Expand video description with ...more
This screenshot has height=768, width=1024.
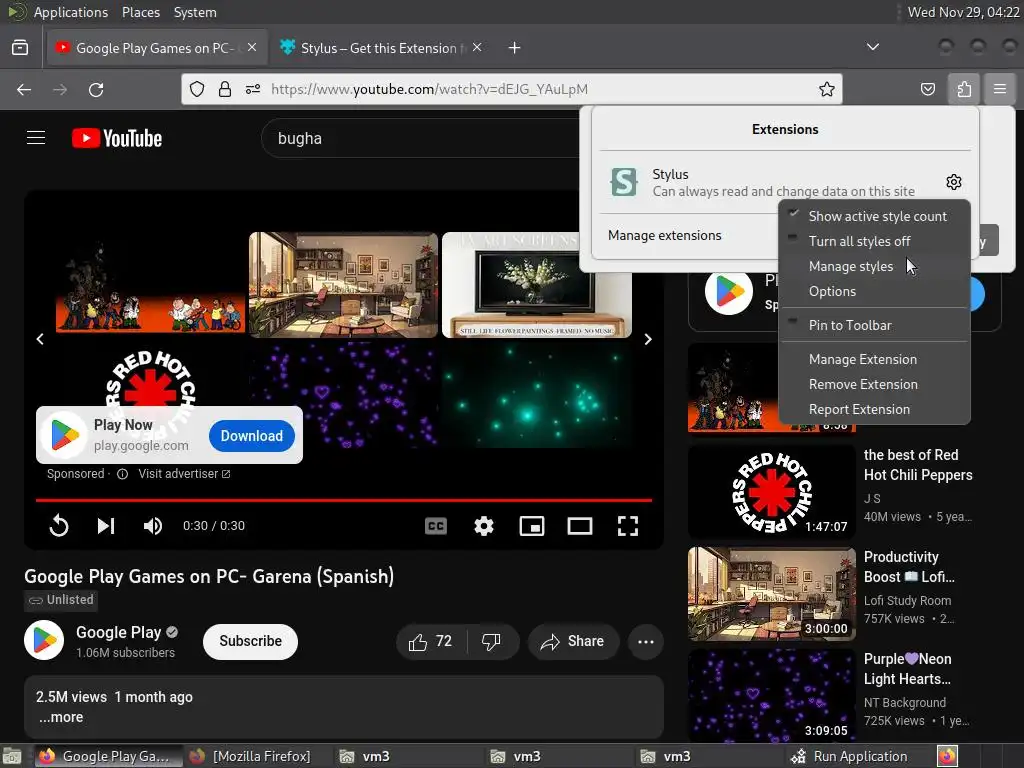click(x=61, y=717)
